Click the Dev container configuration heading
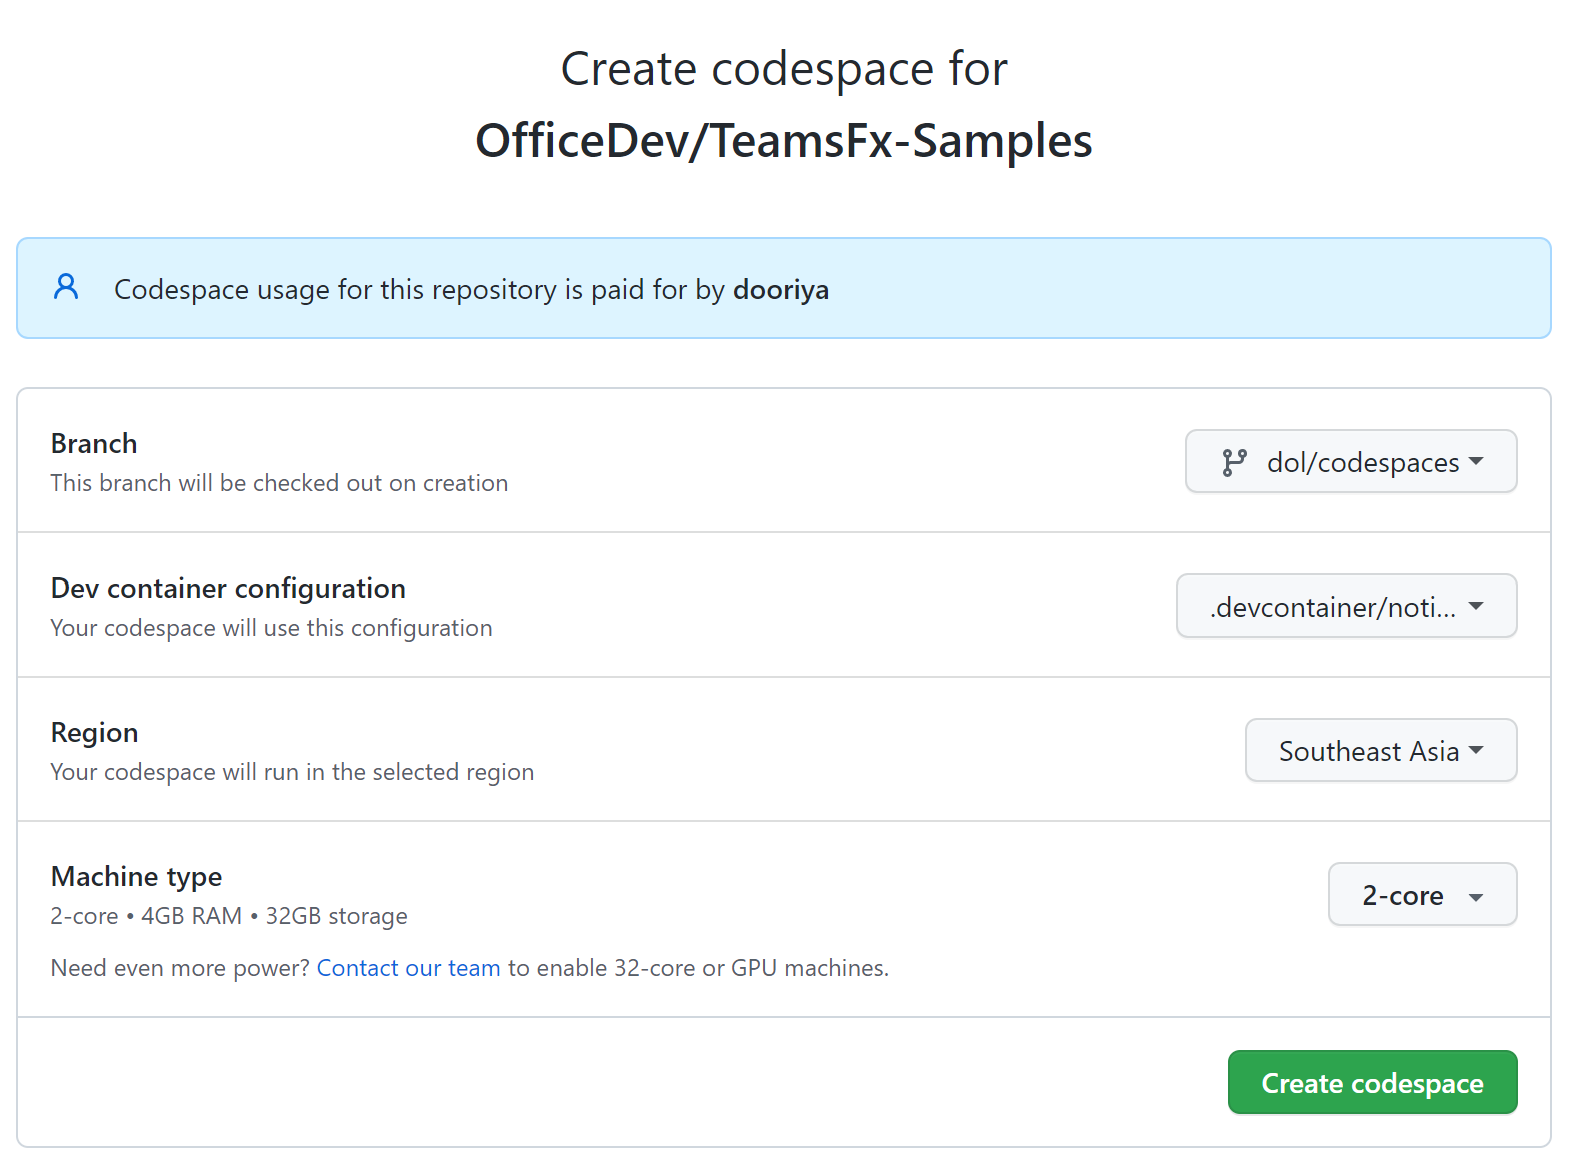 click(x=228, y=588)
